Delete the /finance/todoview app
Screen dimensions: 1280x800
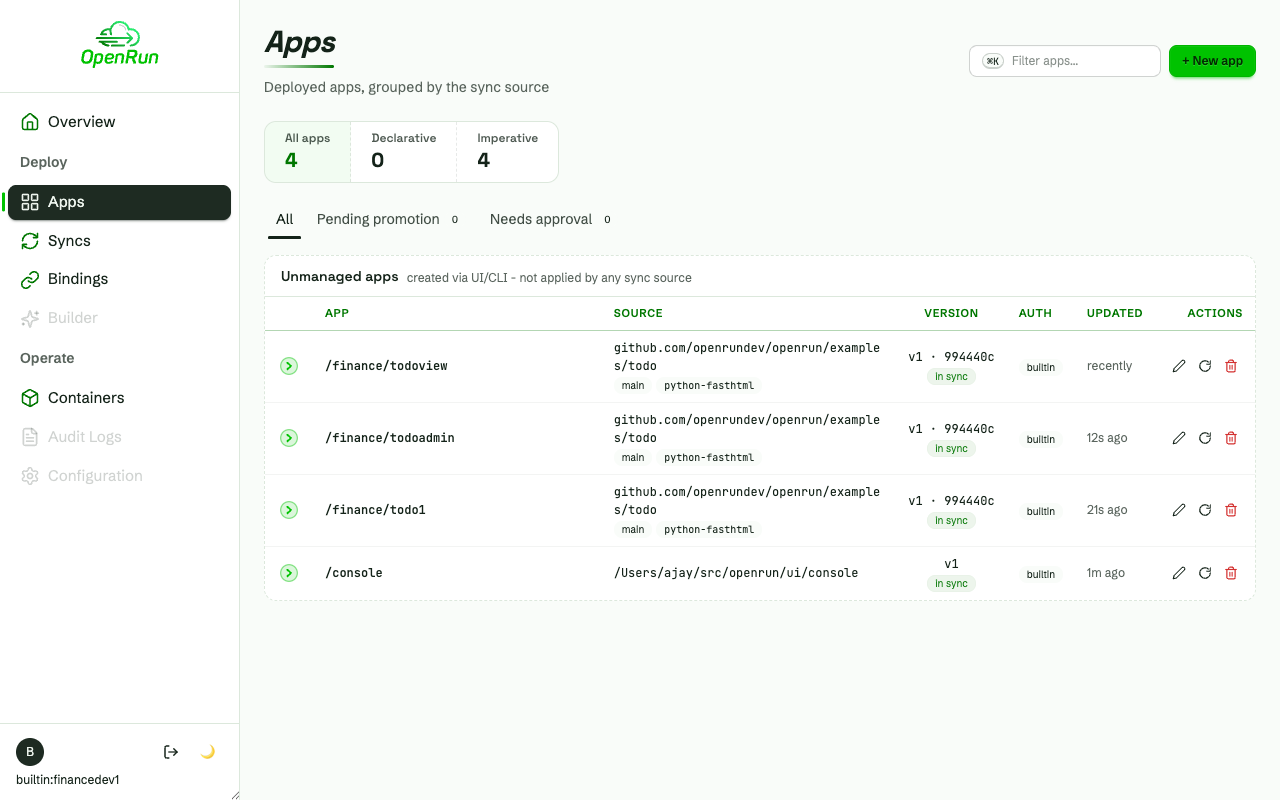[1231, 366]
